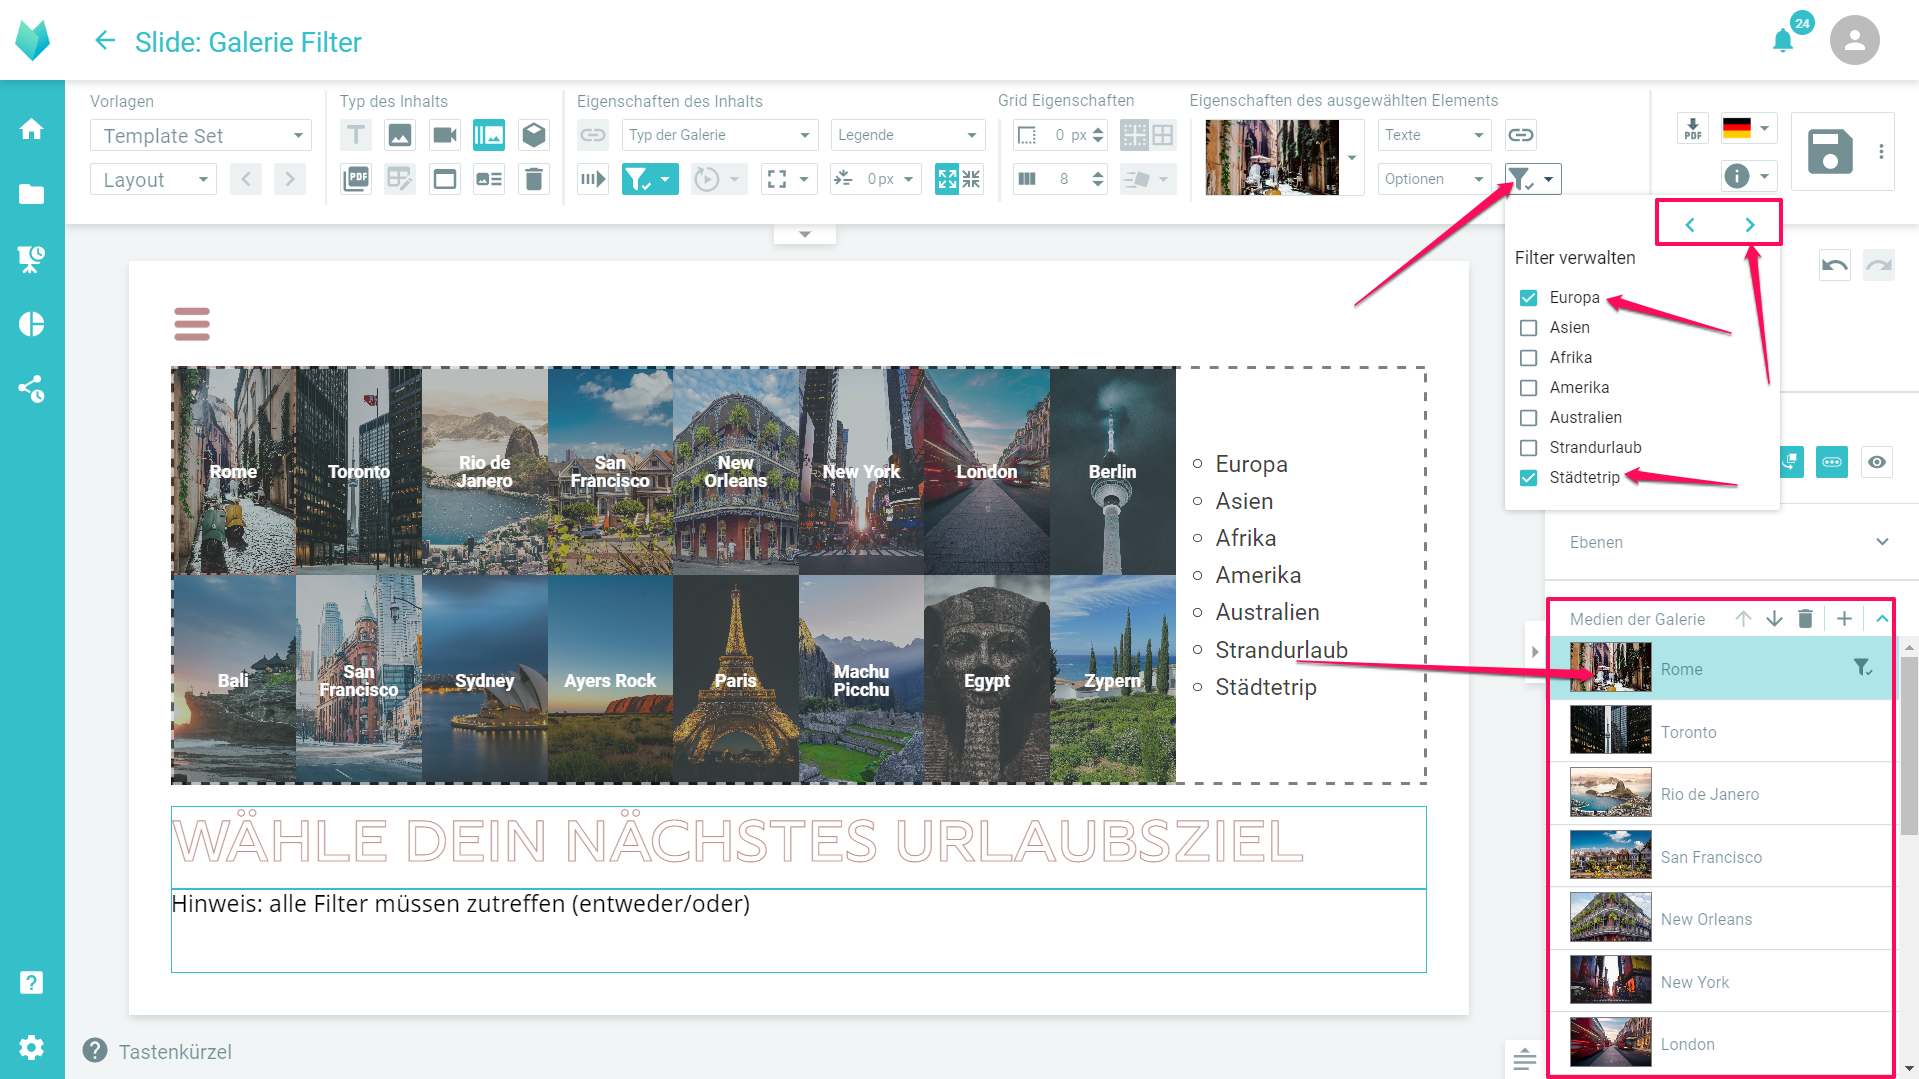Check the Amerika filter checkbox
The height and width of the screenshot is (1079, 1919).
click(x=1528, y=388)
